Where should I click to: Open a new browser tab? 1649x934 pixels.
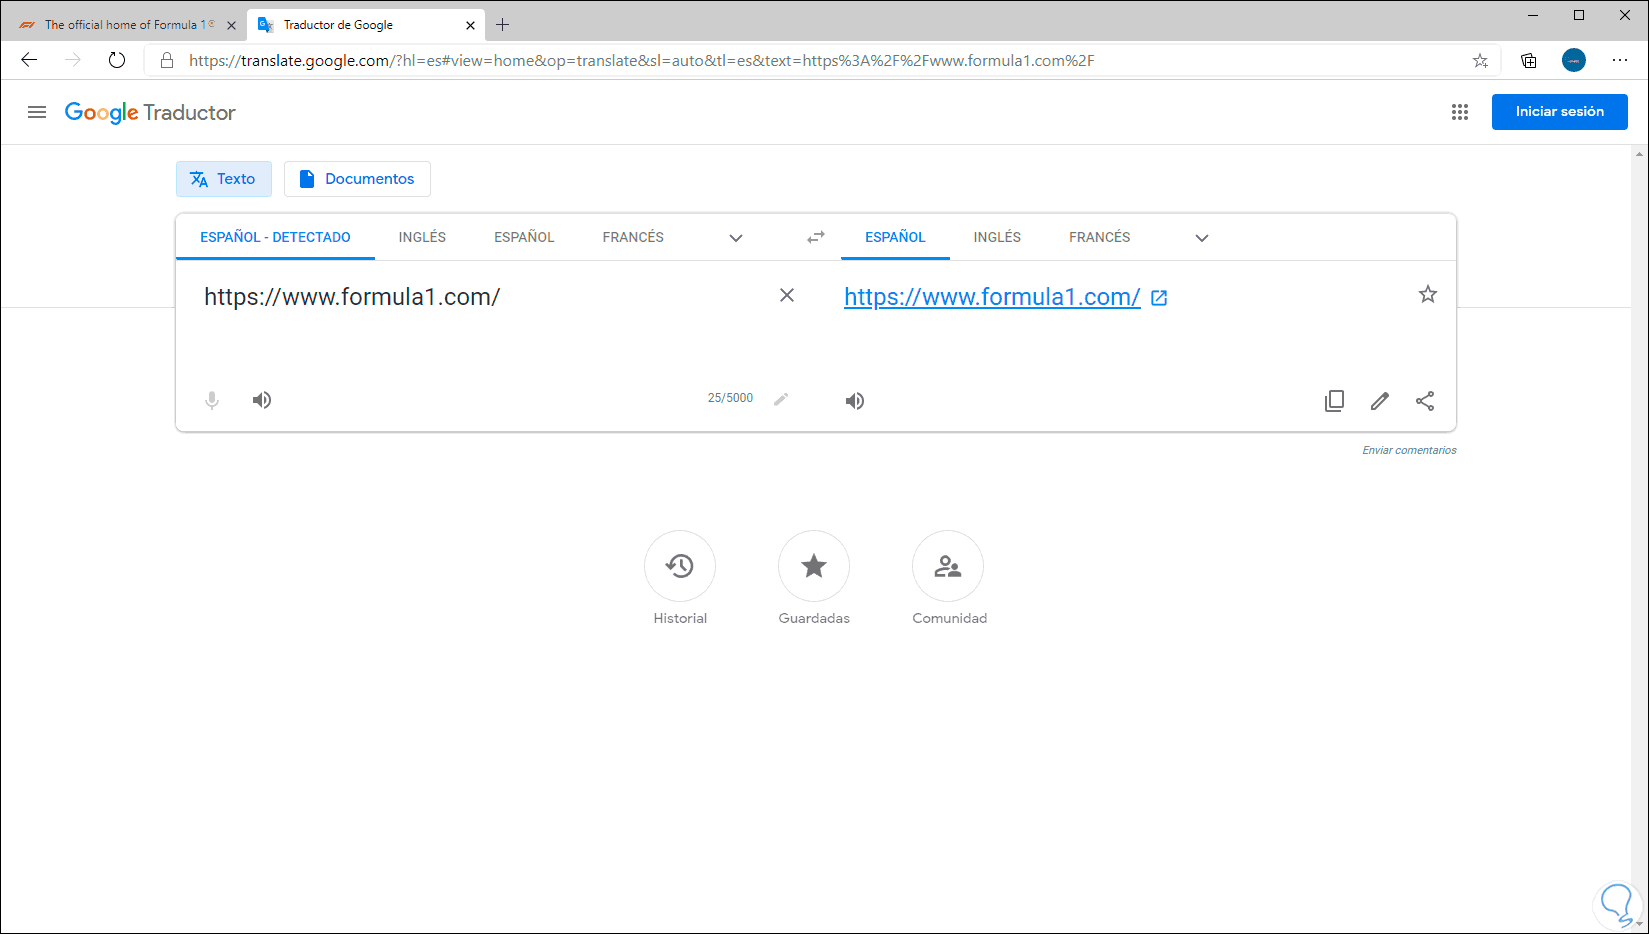tap(503, 25)
